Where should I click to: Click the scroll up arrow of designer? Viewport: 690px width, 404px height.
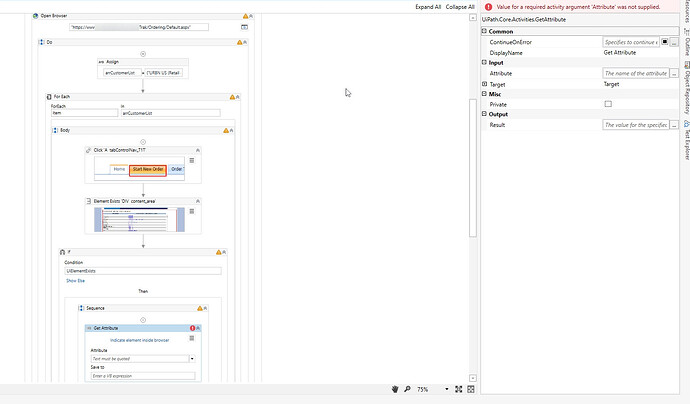(473, 18)
